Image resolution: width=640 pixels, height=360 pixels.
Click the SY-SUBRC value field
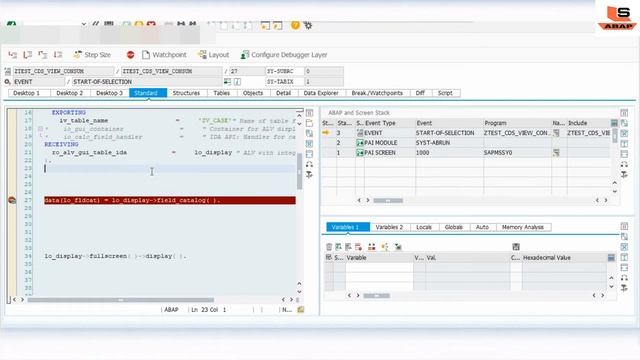pos(324,71)
